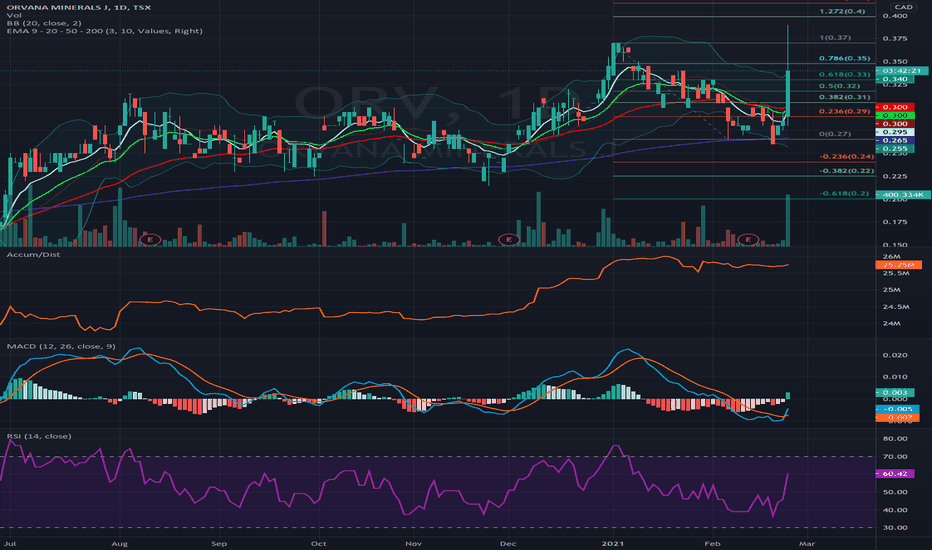Click the 0.003 MACD histogram label
Viewport: 932px width, 550px height.
[x=895, y=392]
